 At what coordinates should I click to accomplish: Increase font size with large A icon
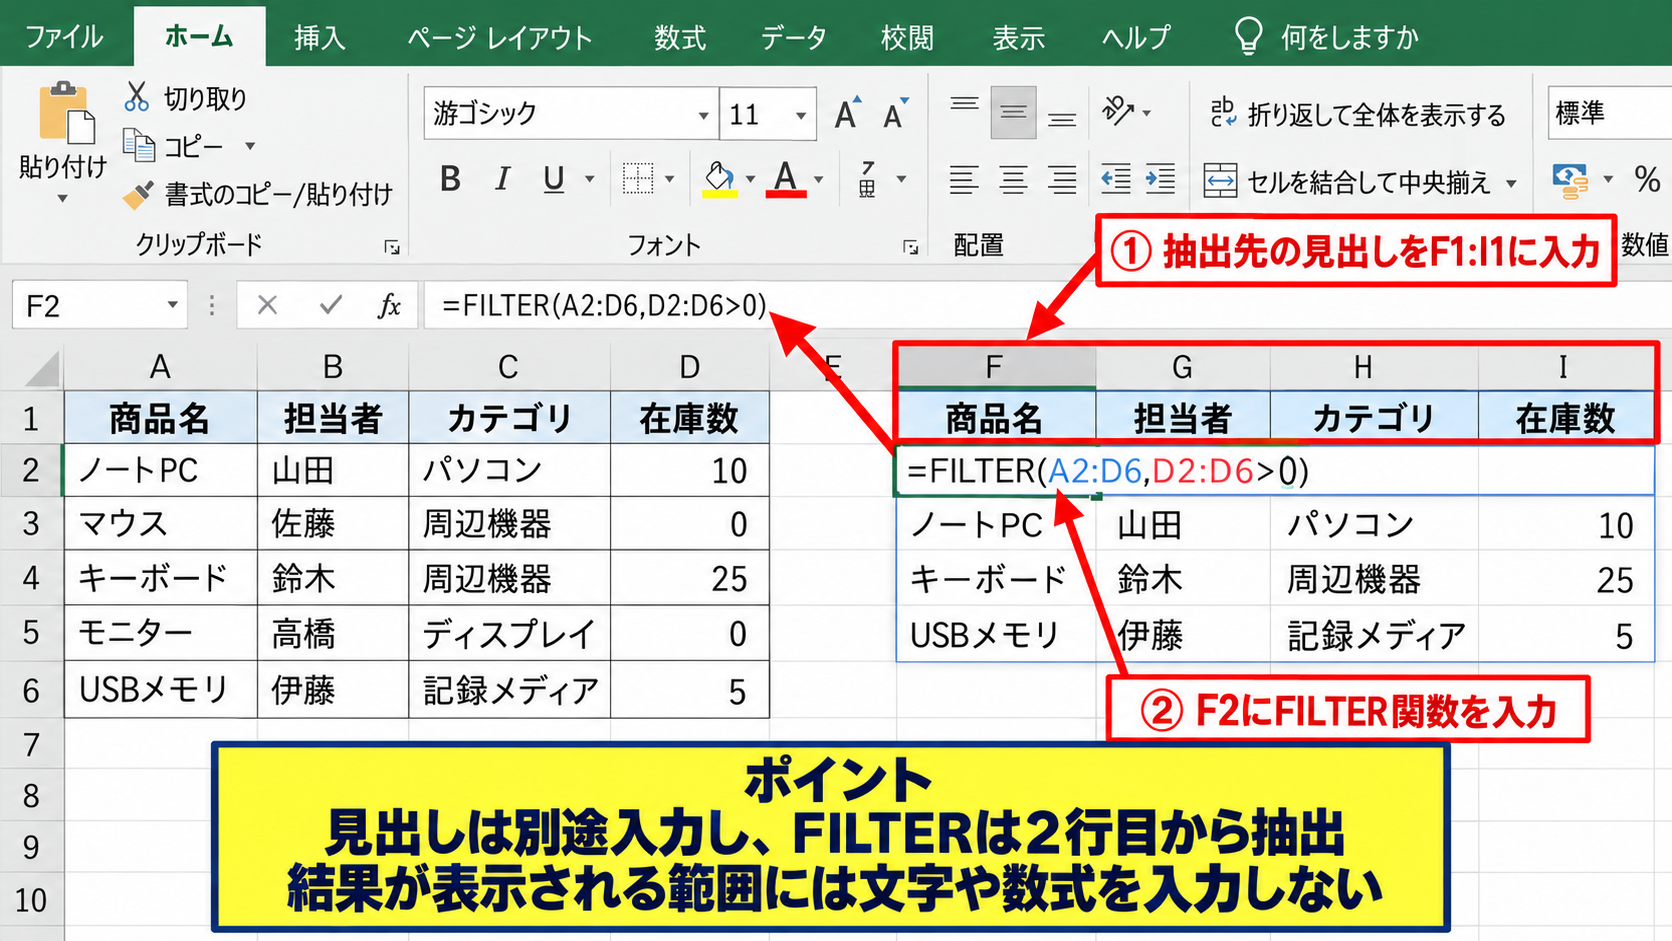tap(847, 114)
